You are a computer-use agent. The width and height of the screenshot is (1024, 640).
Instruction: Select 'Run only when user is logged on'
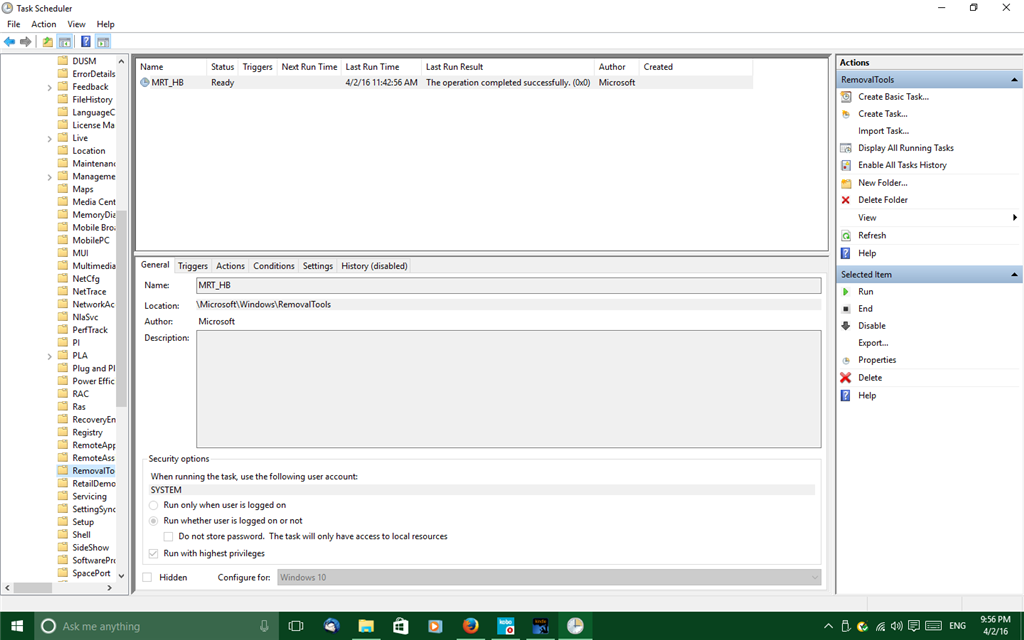153,505
